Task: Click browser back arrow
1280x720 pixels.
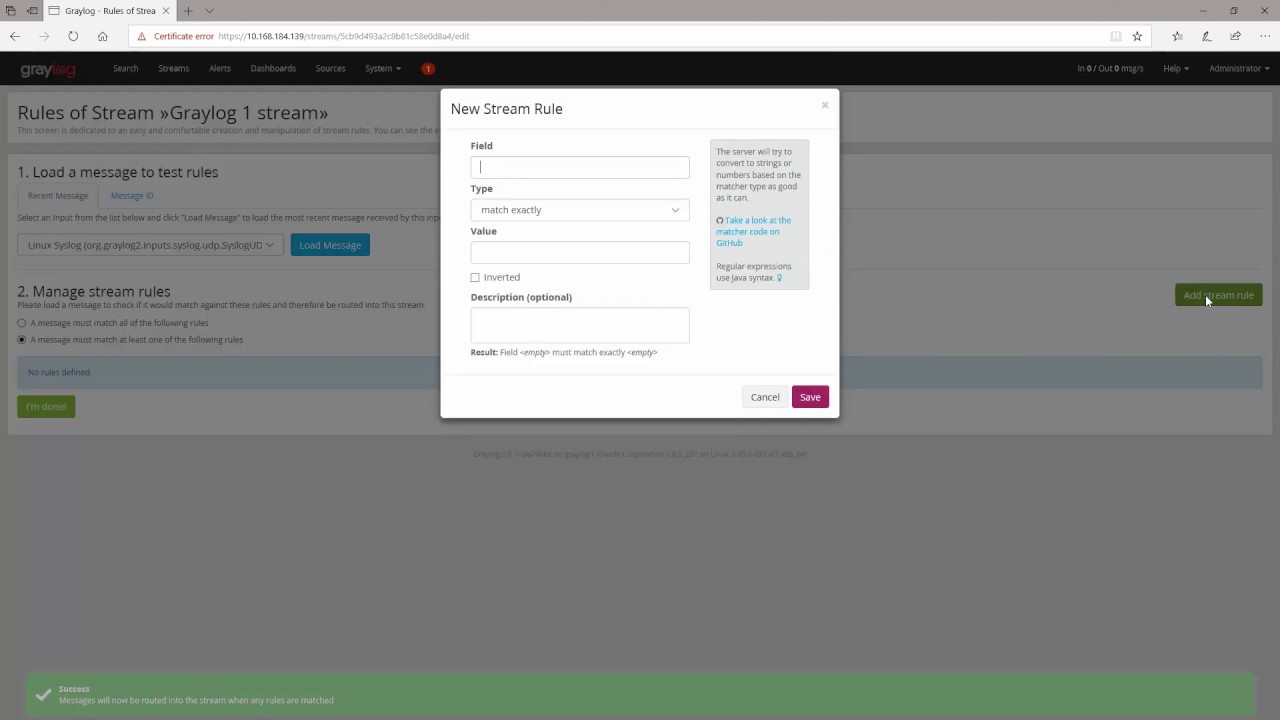Action: tap(15, 36)
